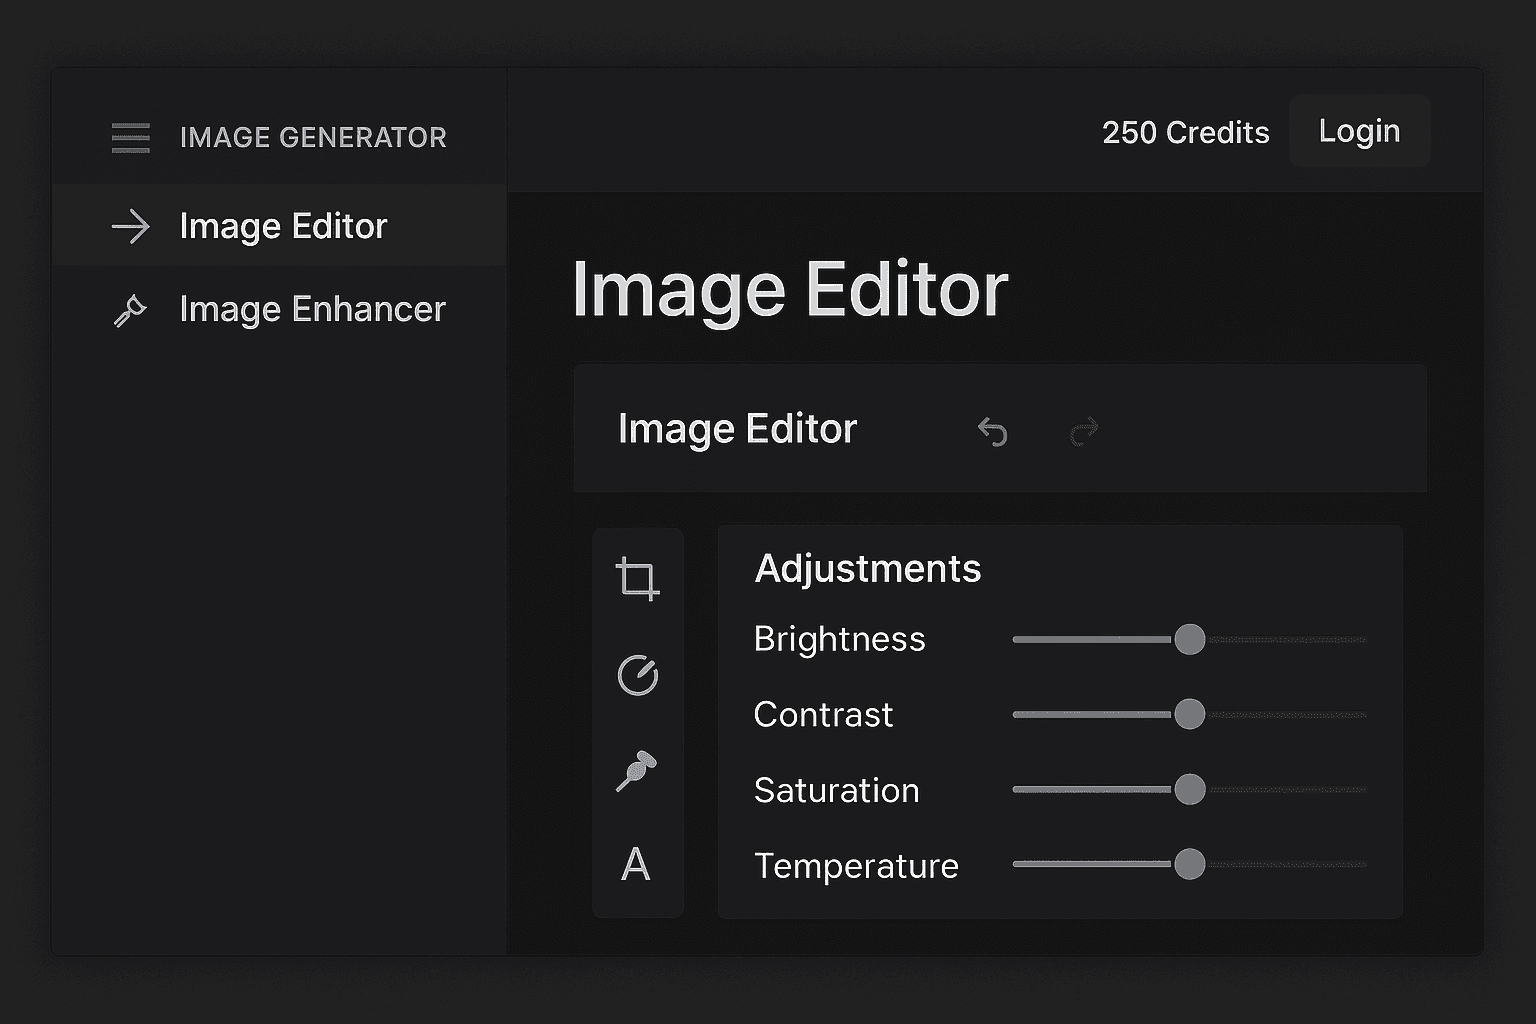The image size is (1536, 1024).
Task: Click the Image Editor toolbar header
Action: [737, 428]
